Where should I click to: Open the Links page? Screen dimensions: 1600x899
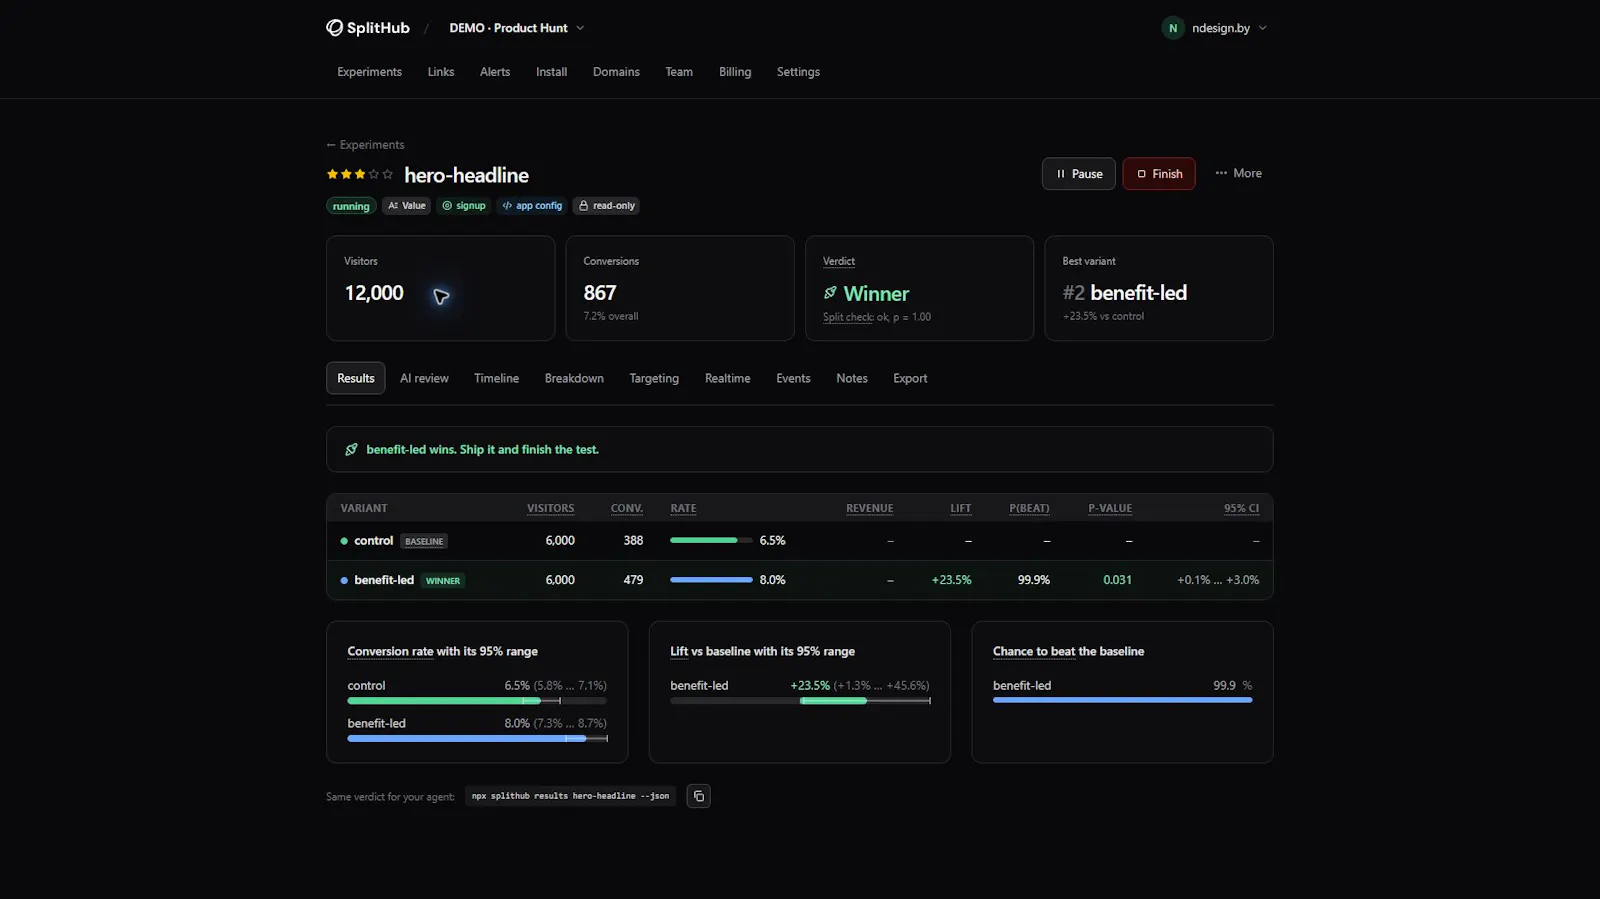click(441, 72)
